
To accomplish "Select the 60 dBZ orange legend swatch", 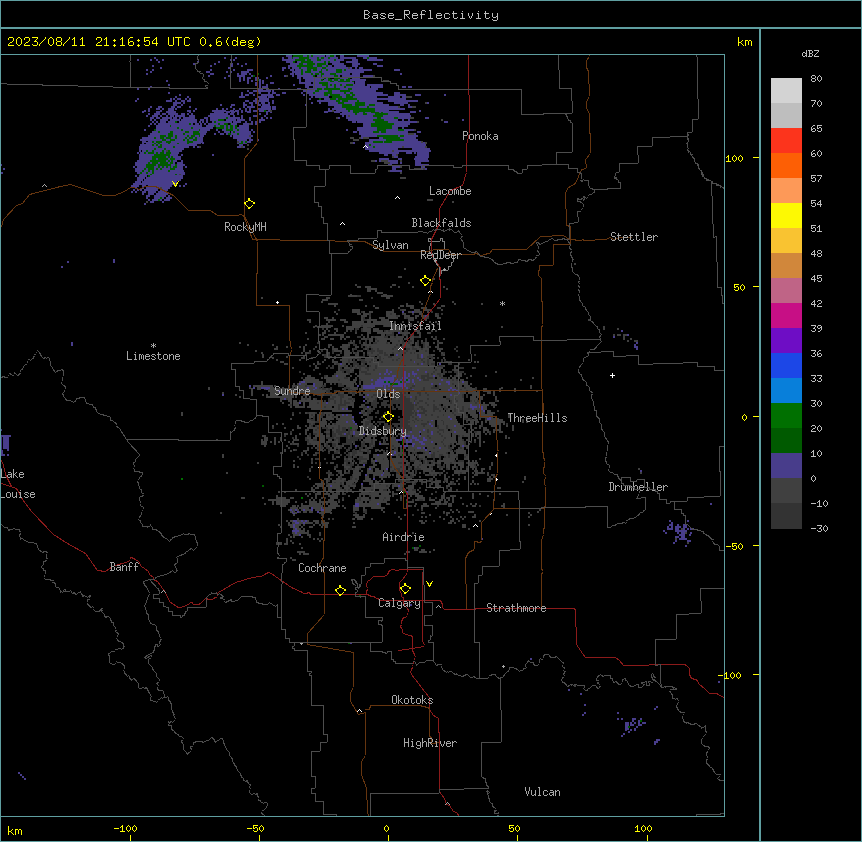I will [786, 165].
